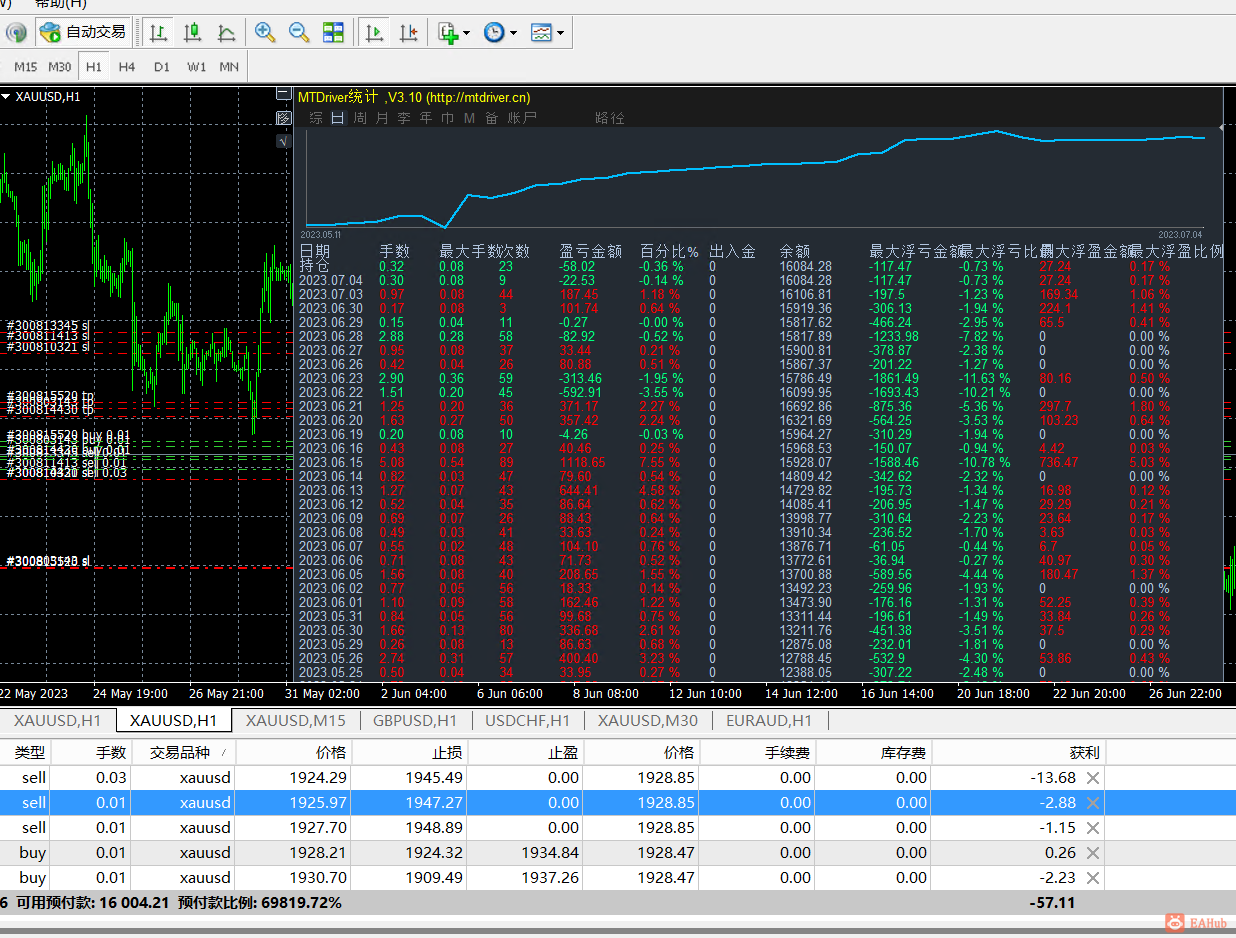Sort orders by 获利 profit column header

tap(1084, 752)
